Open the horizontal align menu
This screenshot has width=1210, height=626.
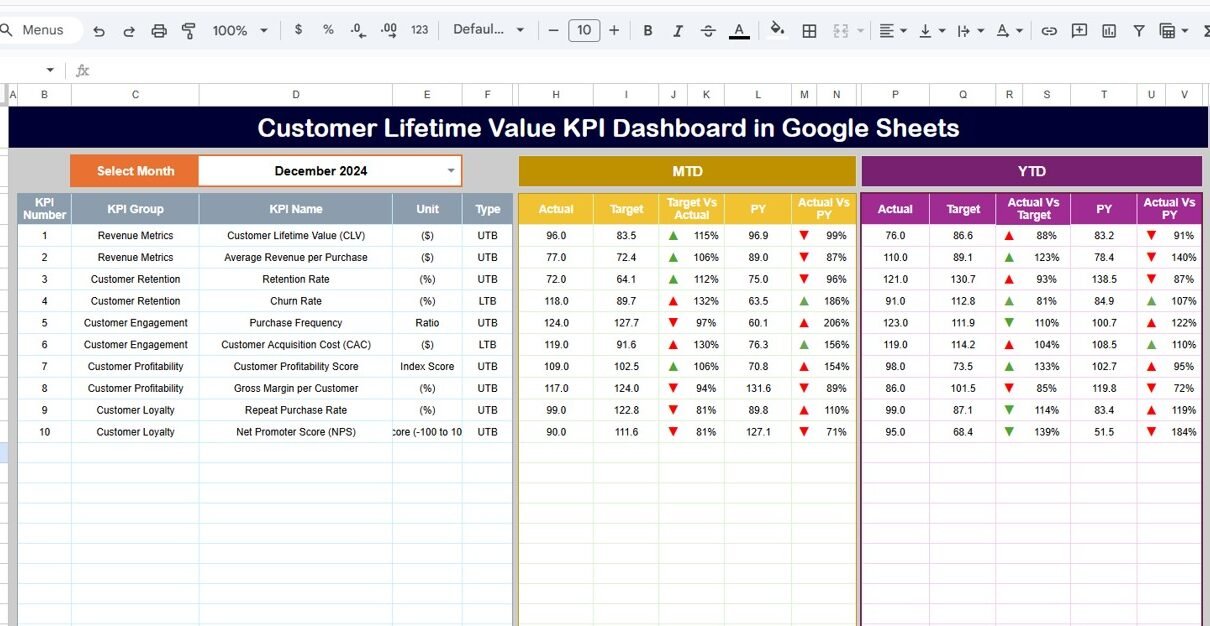892,31
